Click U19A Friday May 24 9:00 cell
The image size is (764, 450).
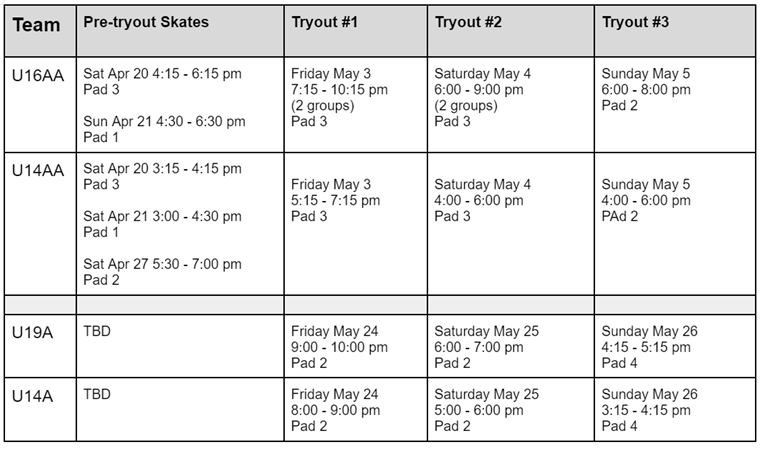click(356, 346)
